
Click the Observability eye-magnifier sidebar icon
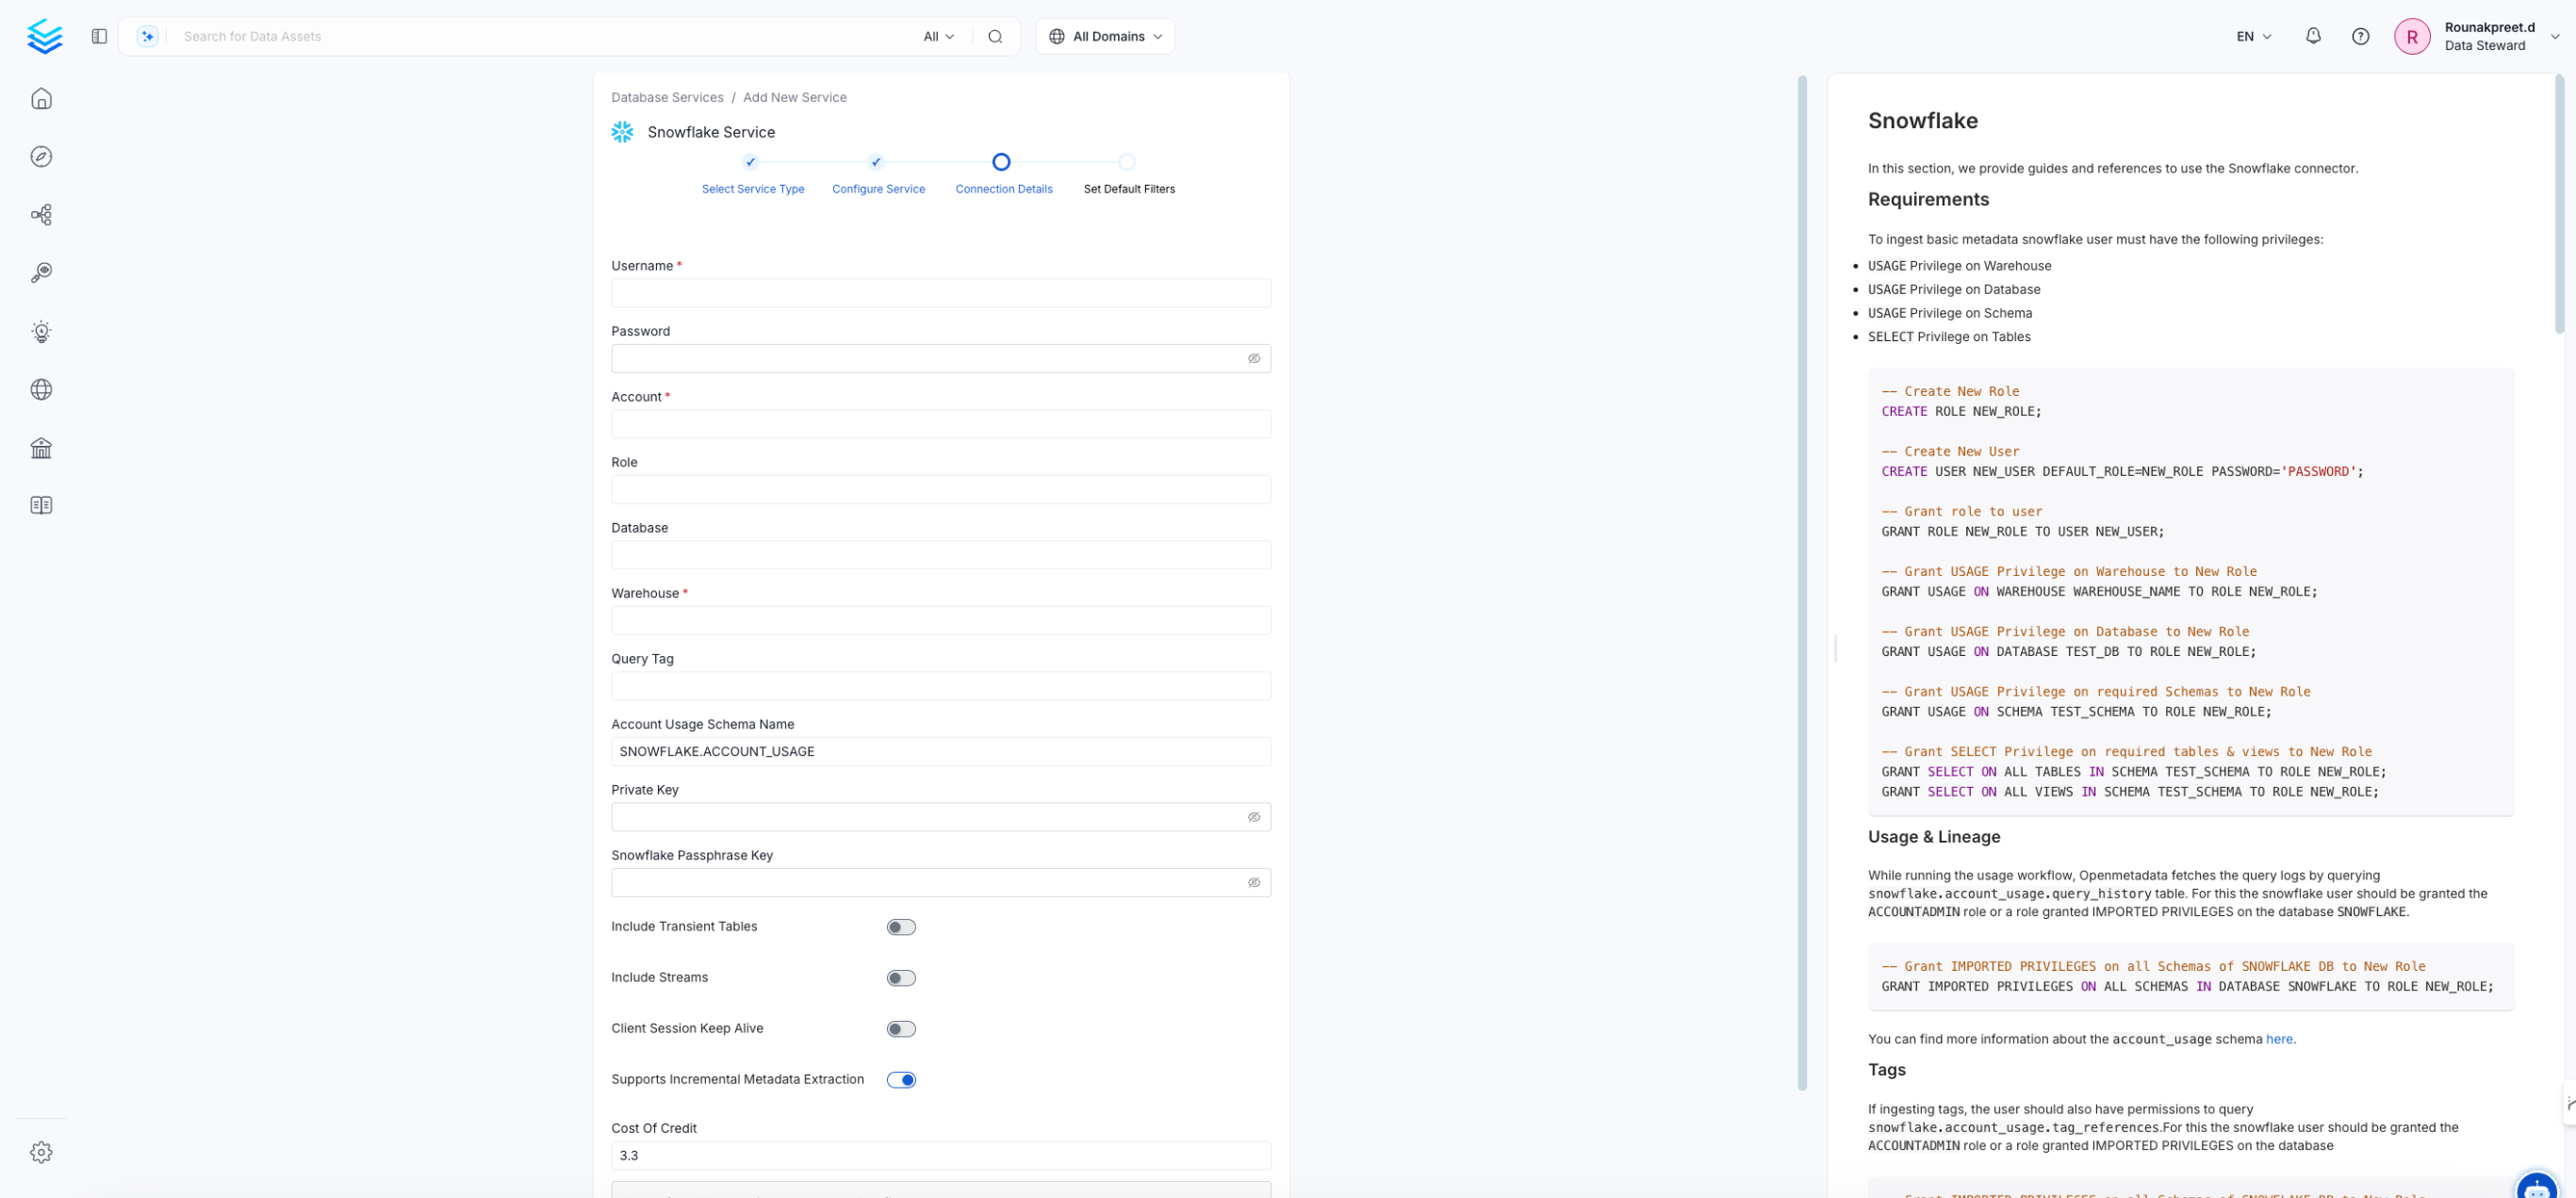tap(41, 272)
